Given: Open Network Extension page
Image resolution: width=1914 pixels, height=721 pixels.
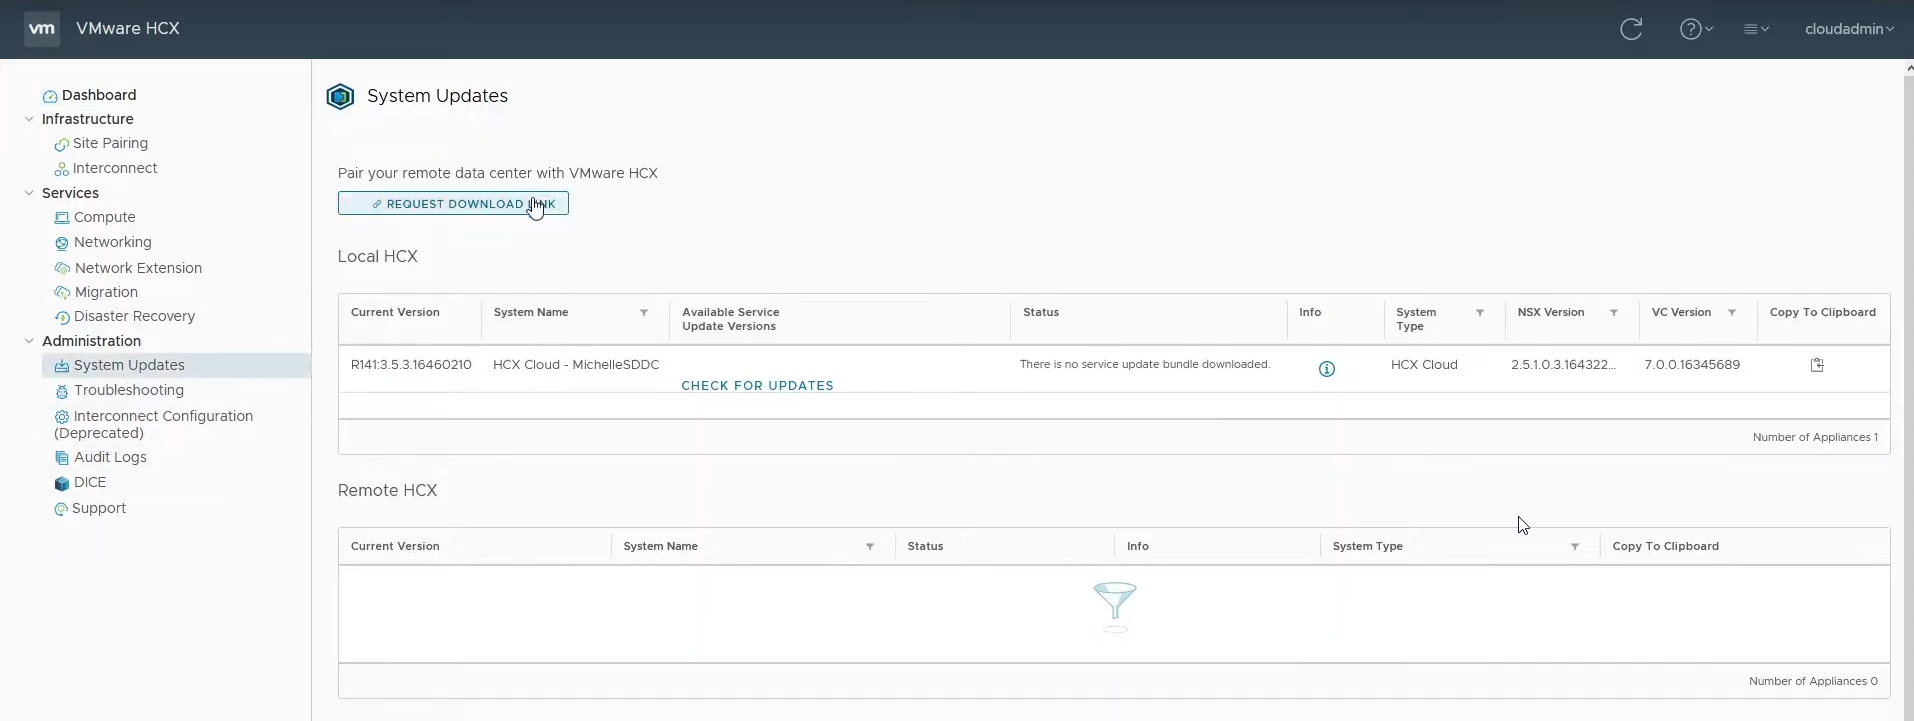Looking at the screenshot, I should point(138,268).
